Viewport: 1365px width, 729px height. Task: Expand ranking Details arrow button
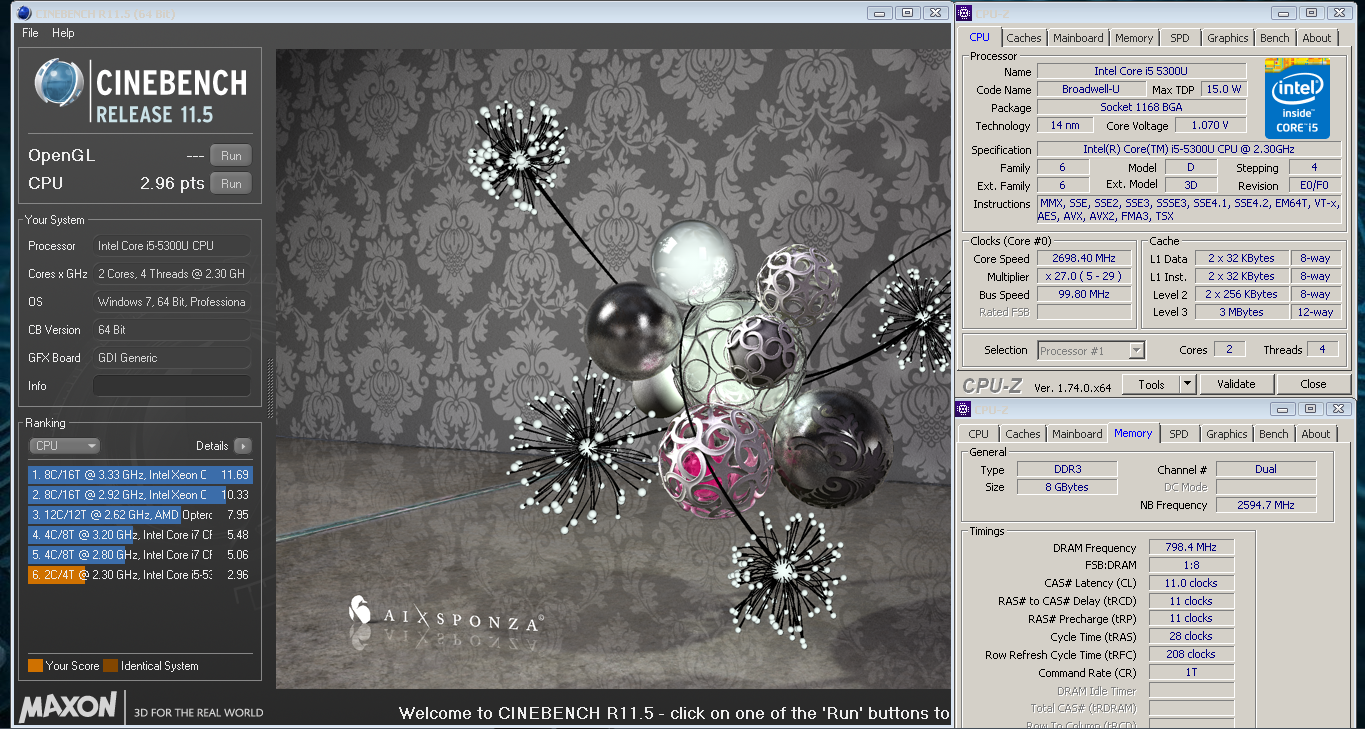[x=243, y=446]
